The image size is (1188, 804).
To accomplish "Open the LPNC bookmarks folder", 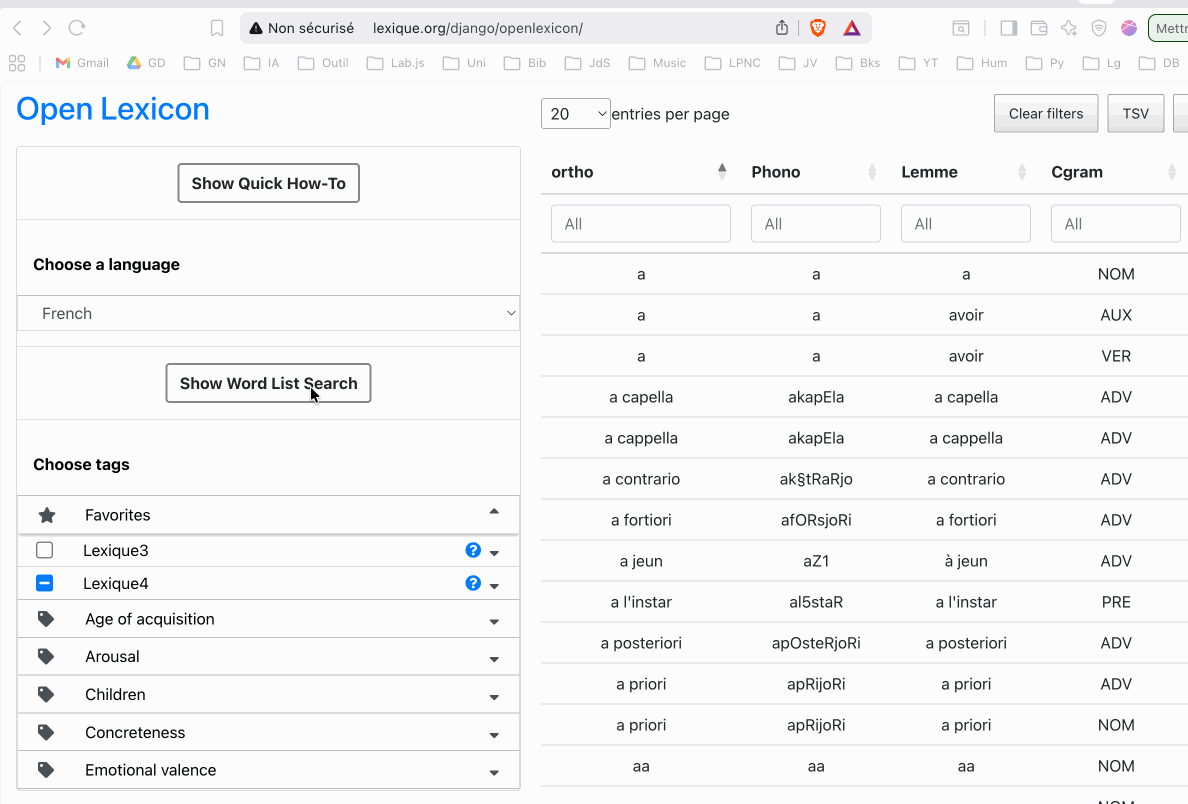I will tap(732, 63).
